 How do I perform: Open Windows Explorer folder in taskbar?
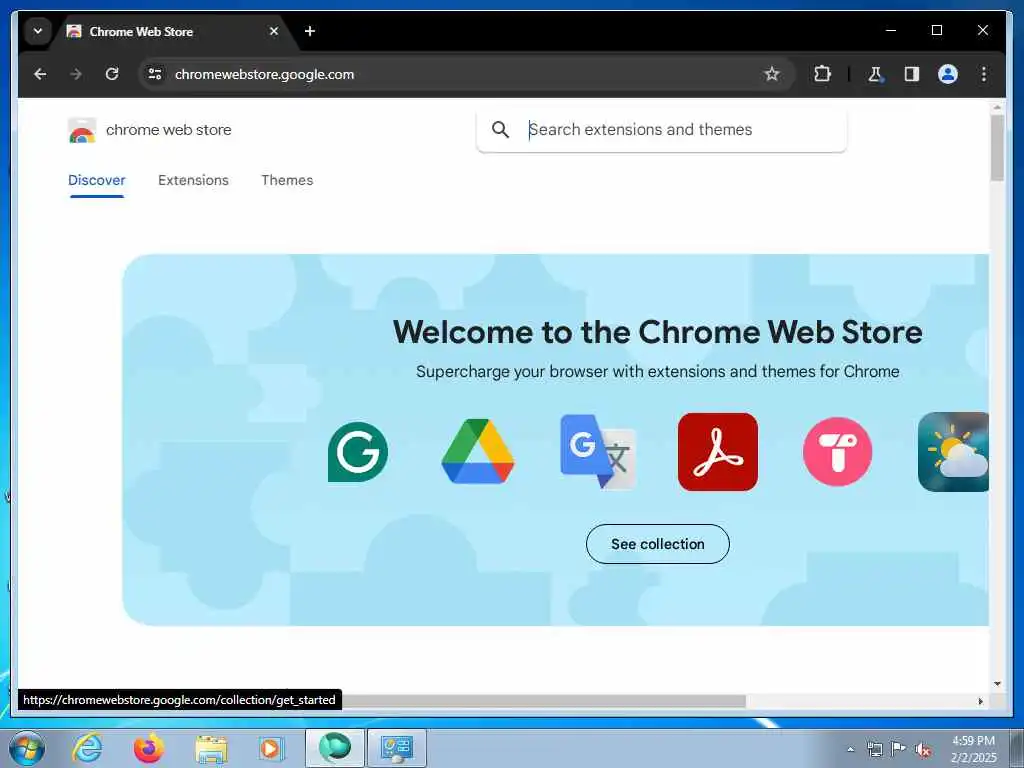212,749
